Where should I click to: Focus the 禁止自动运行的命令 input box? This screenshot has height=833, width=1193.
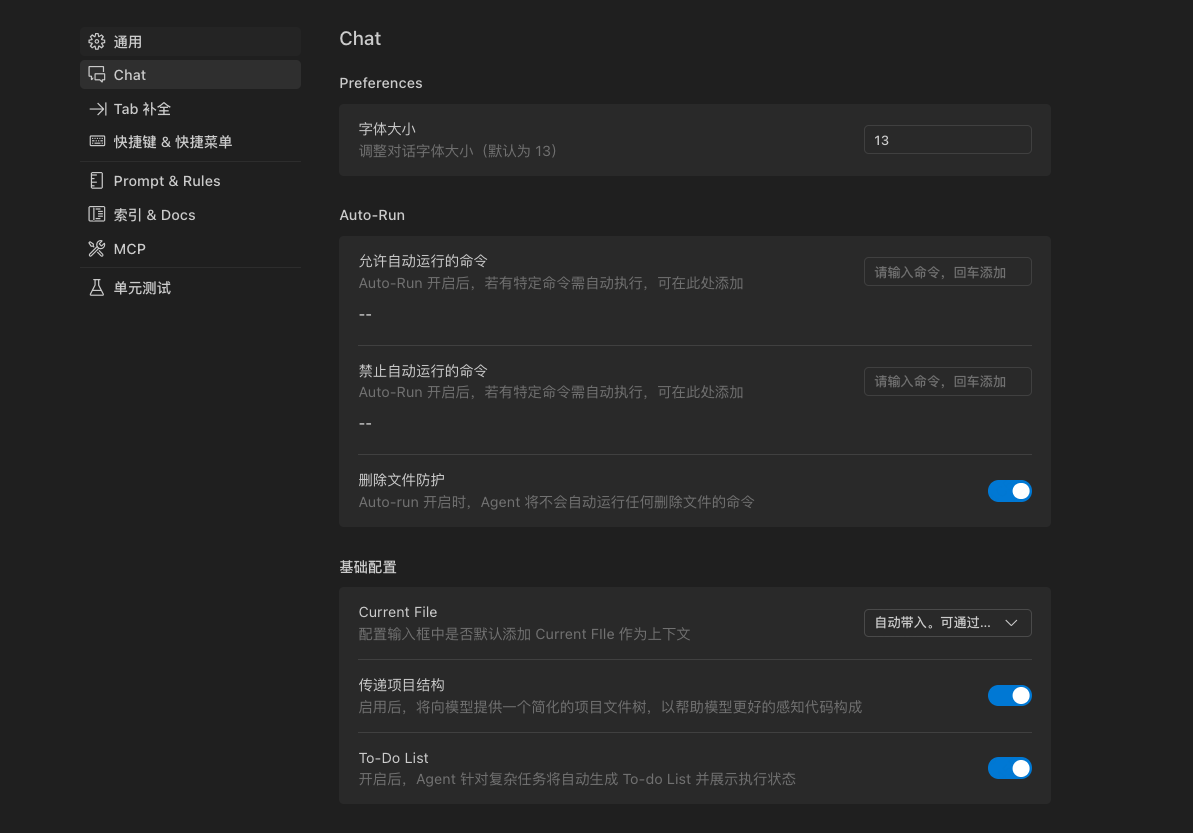click(x=947, y=381)
